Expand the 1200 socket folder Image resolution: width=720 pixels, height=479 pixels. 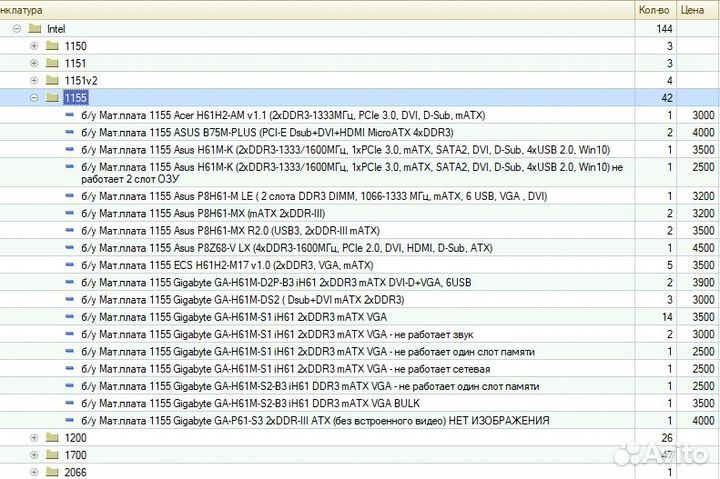click(34, 438)
